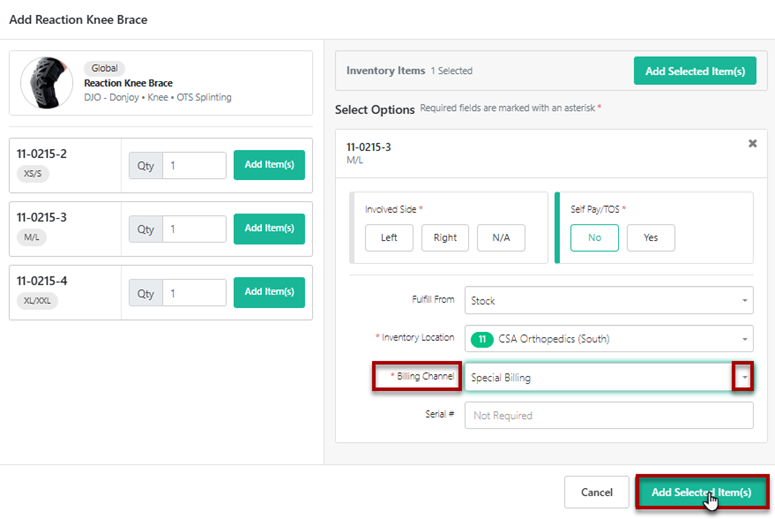775x519 pixels.
Task: Click the Serial # input field
Action: (608, 415)
